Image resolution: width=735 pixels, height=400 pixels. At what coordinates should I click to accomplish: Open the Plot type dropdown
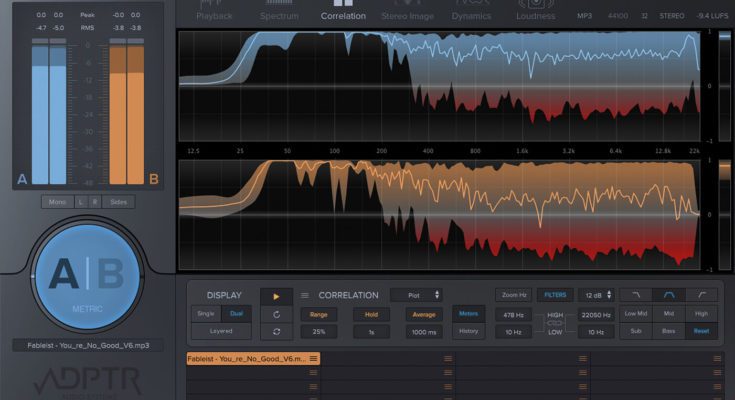[x=418, y=295]
